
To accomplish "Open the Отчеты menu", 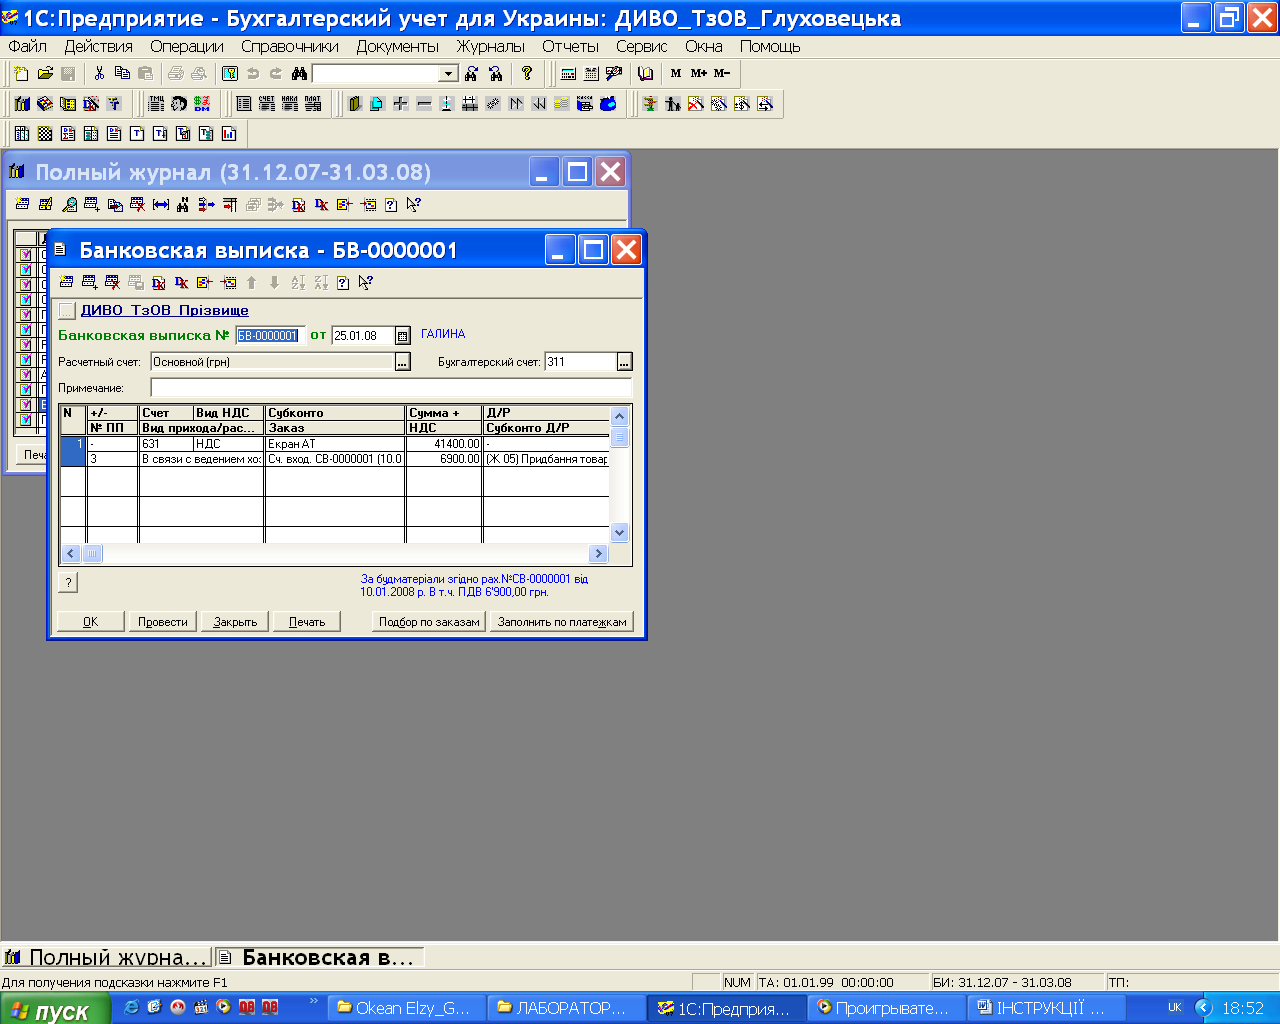I will click(x=571, y=46).
